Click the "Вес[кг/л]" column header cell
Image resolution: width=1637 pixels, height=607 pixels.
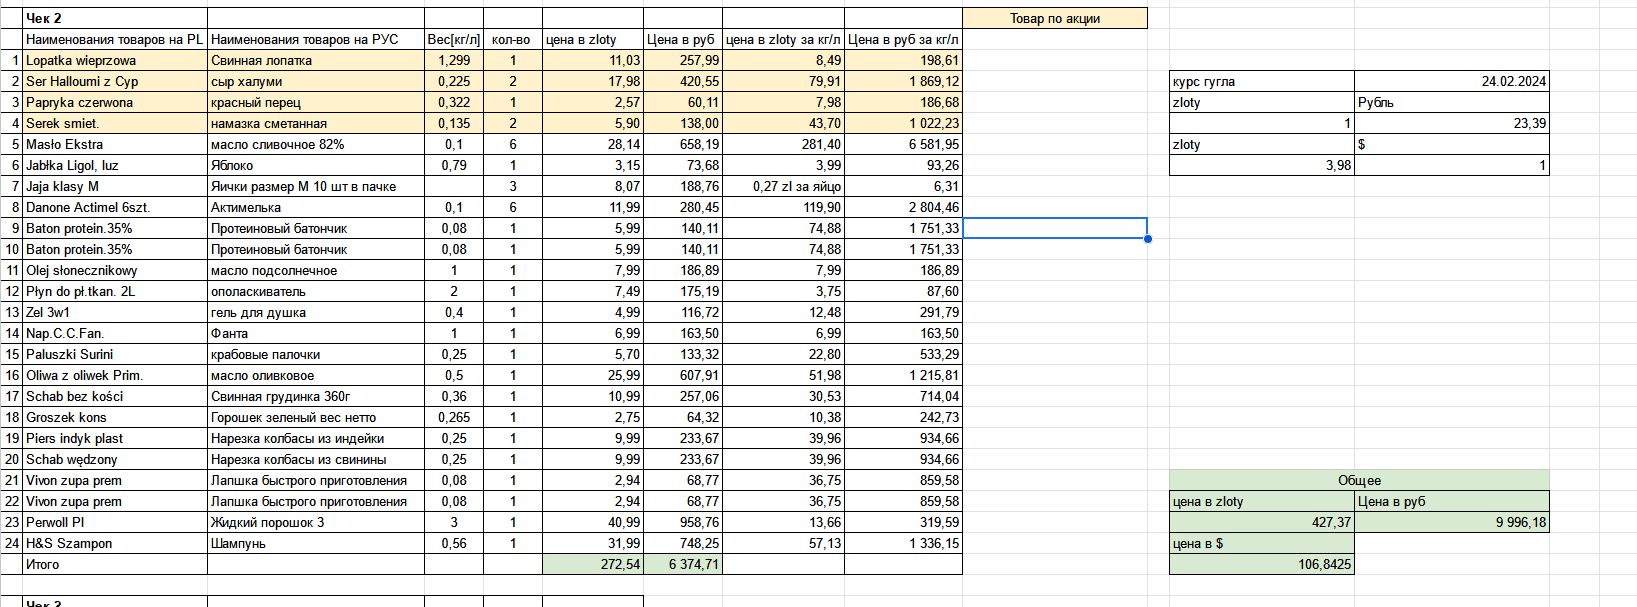(x=453, y=39)
